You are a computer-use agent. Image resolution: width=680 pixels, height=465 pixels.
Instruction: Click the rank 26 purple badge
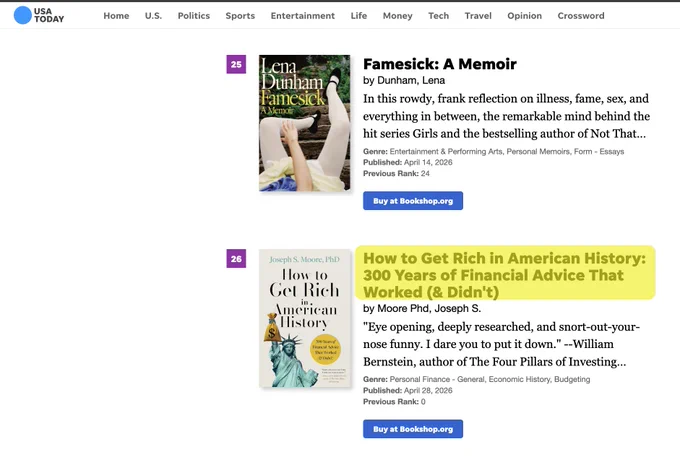[236, 259]
